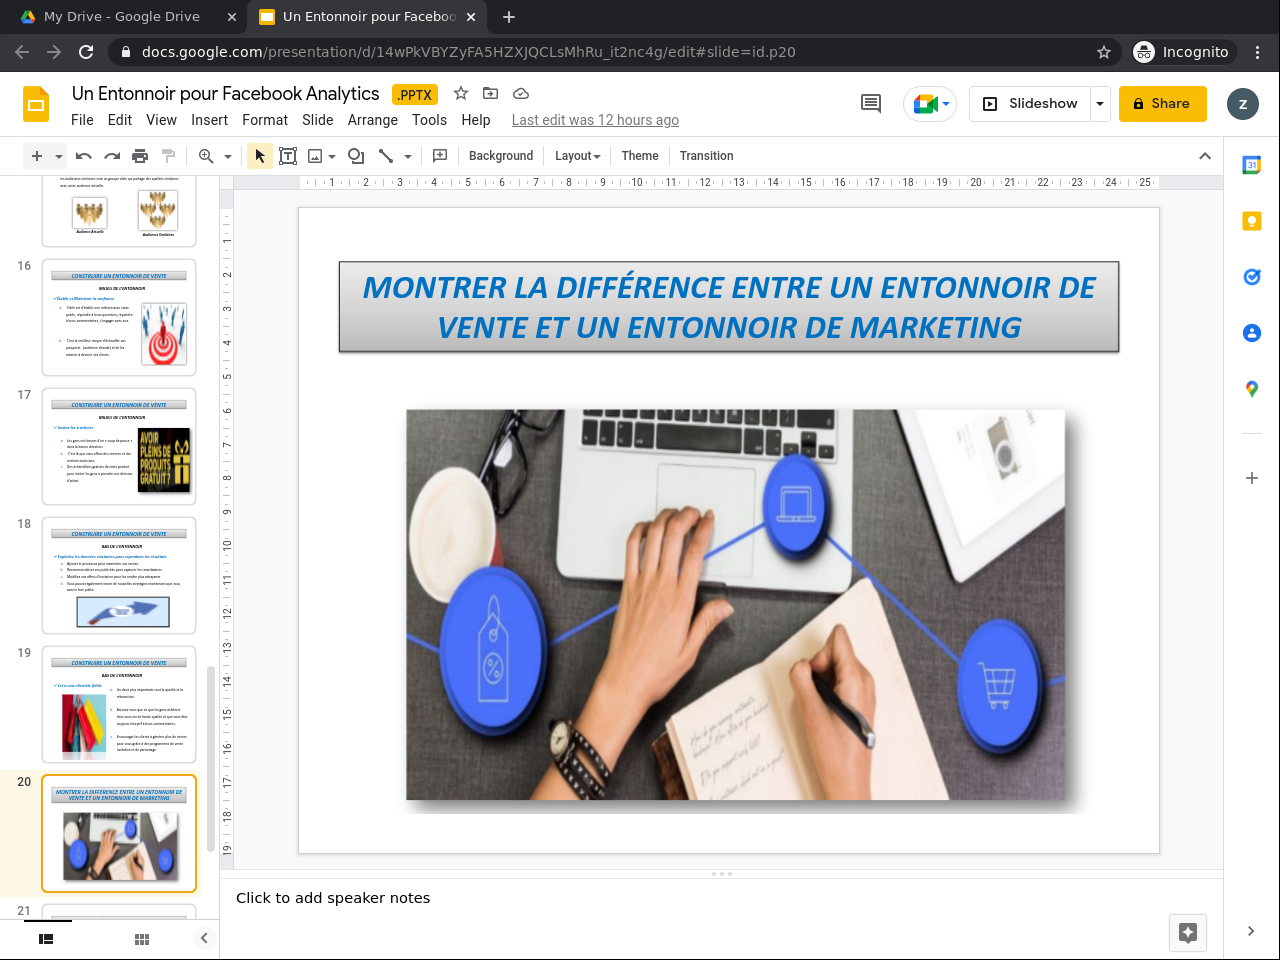Click the zoom magnifier tool
This screenshot has width=1280, height=960.
[x=206, y=156]
